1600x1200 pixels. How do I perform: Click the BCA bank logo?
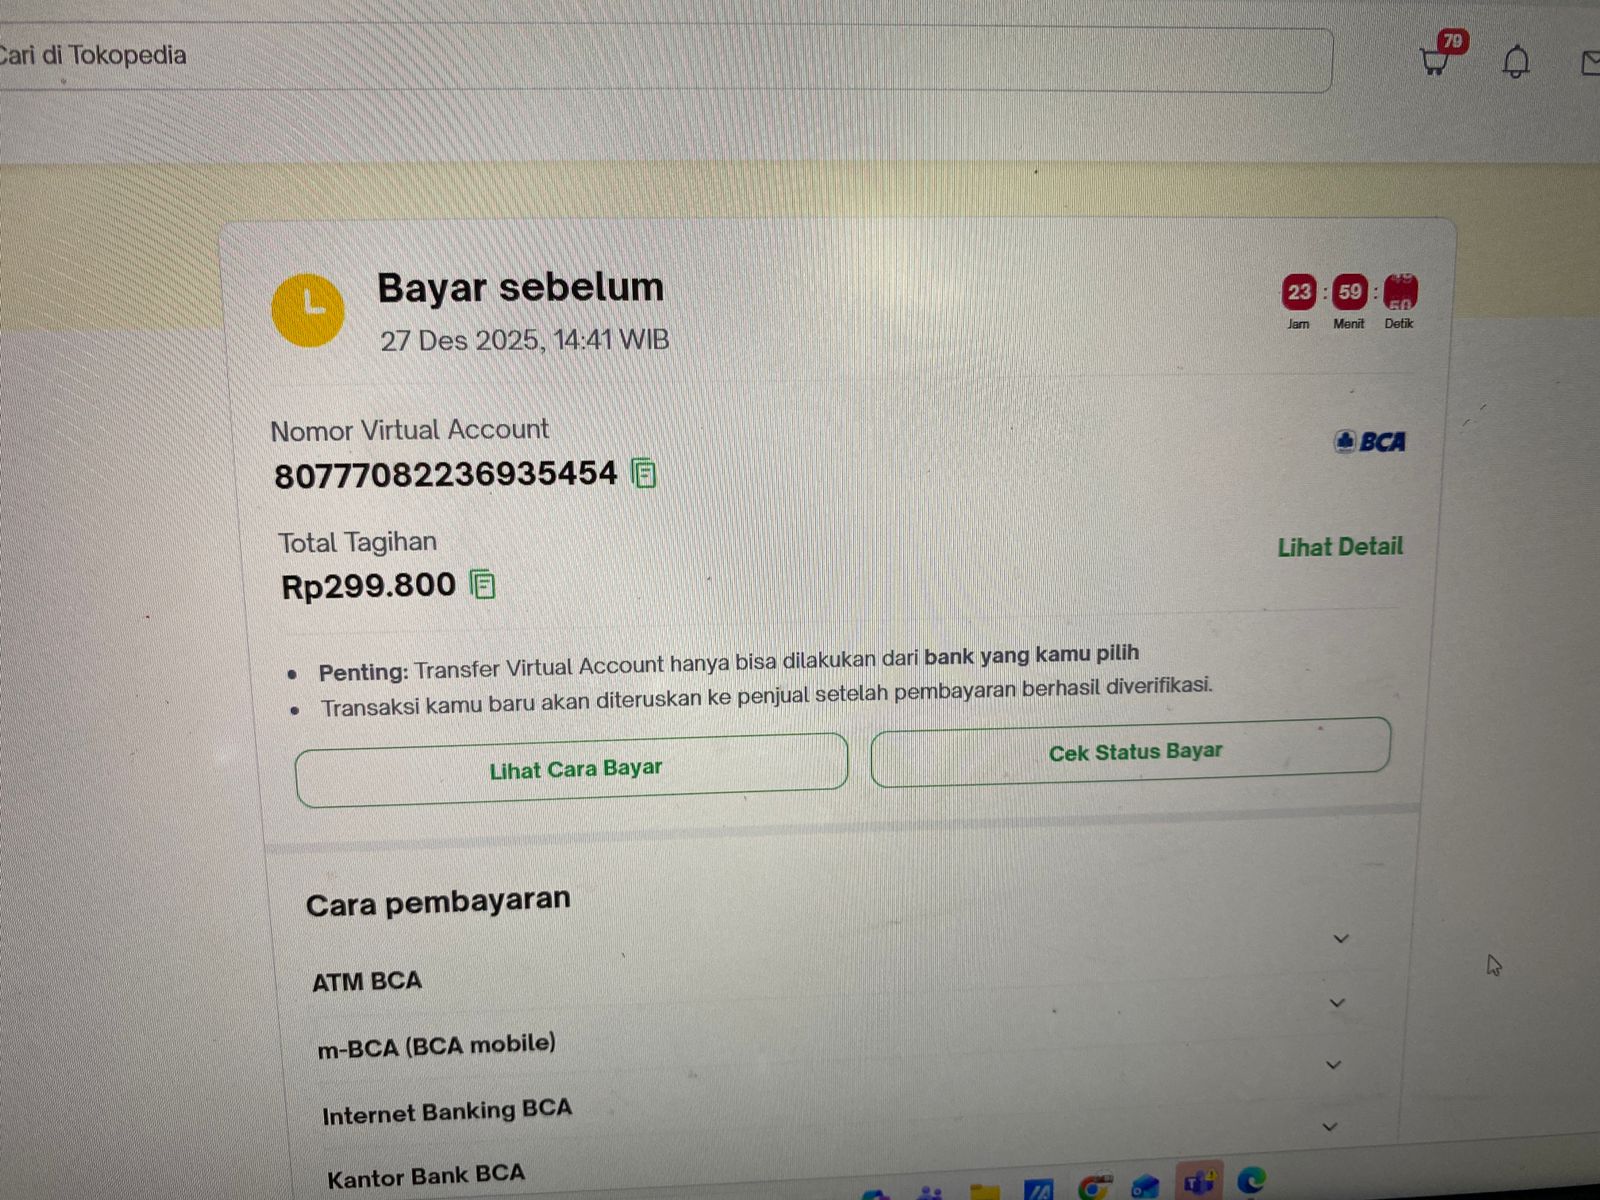pyautogui.click(x=1369, y=441)
